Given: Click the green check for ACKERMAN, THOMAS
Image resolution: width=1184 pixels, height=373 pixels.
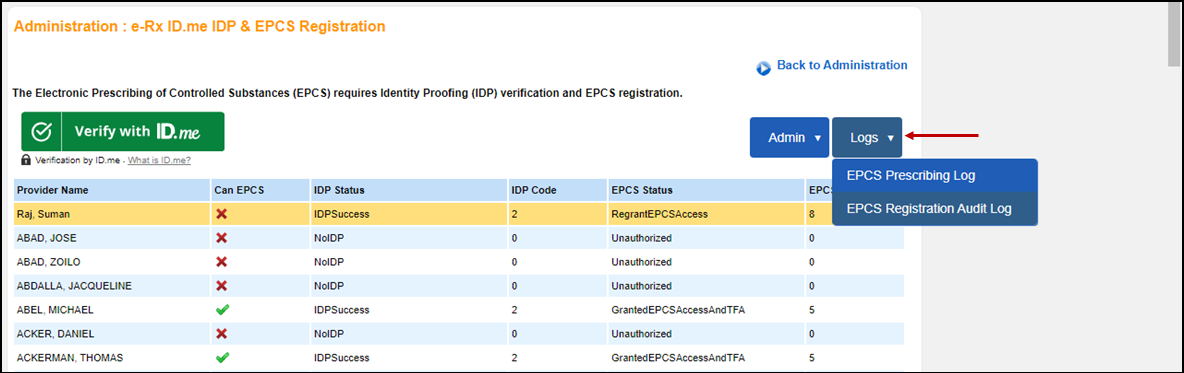Looking at the screenshot, I should [222, 358].
